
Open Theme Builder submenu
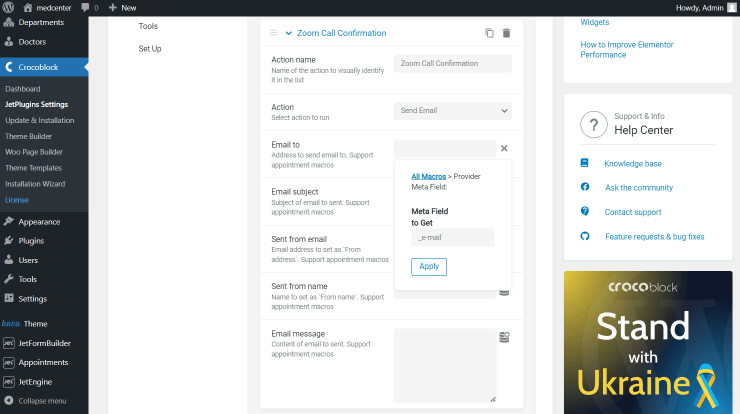pyautogui.click(x=28, y=136)
